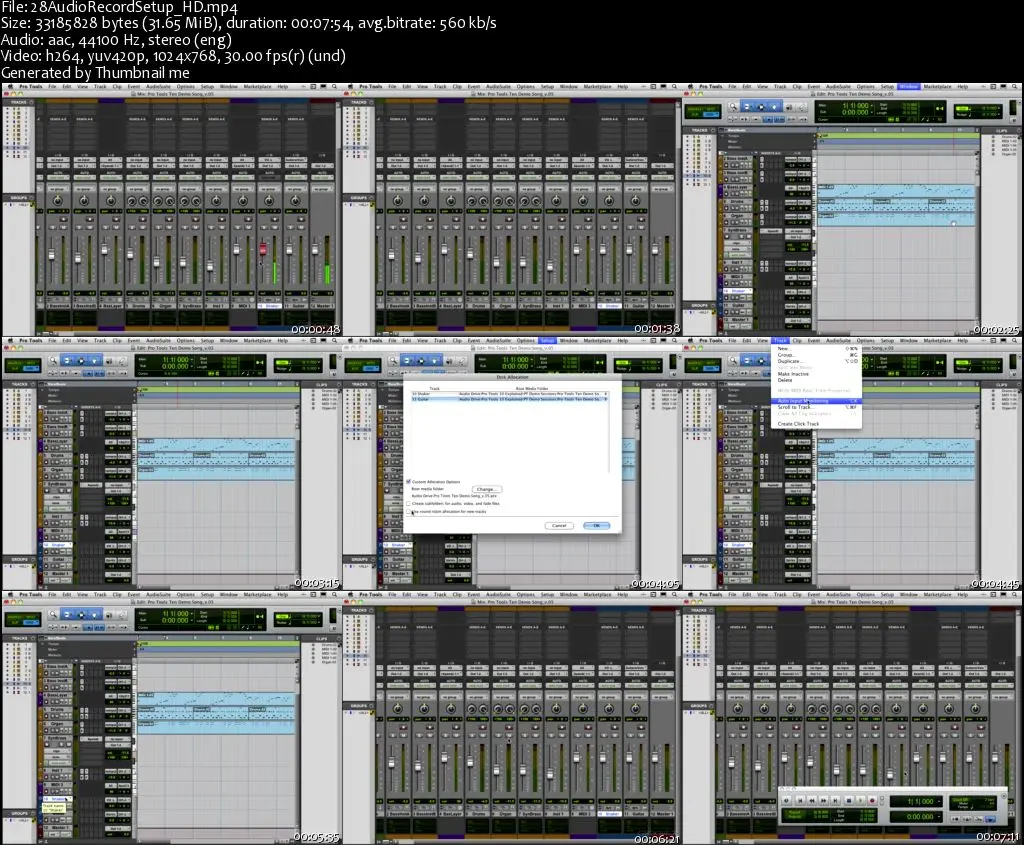
Task: Choose Duplicate in the 00:04:45 Track menu
Action: click(817, 361)
